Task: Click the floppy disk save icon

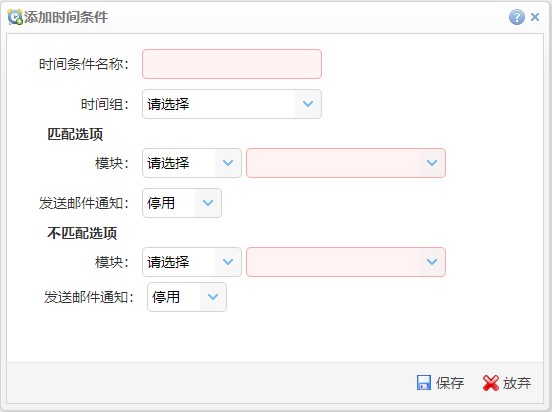Action: coord(424,382)
